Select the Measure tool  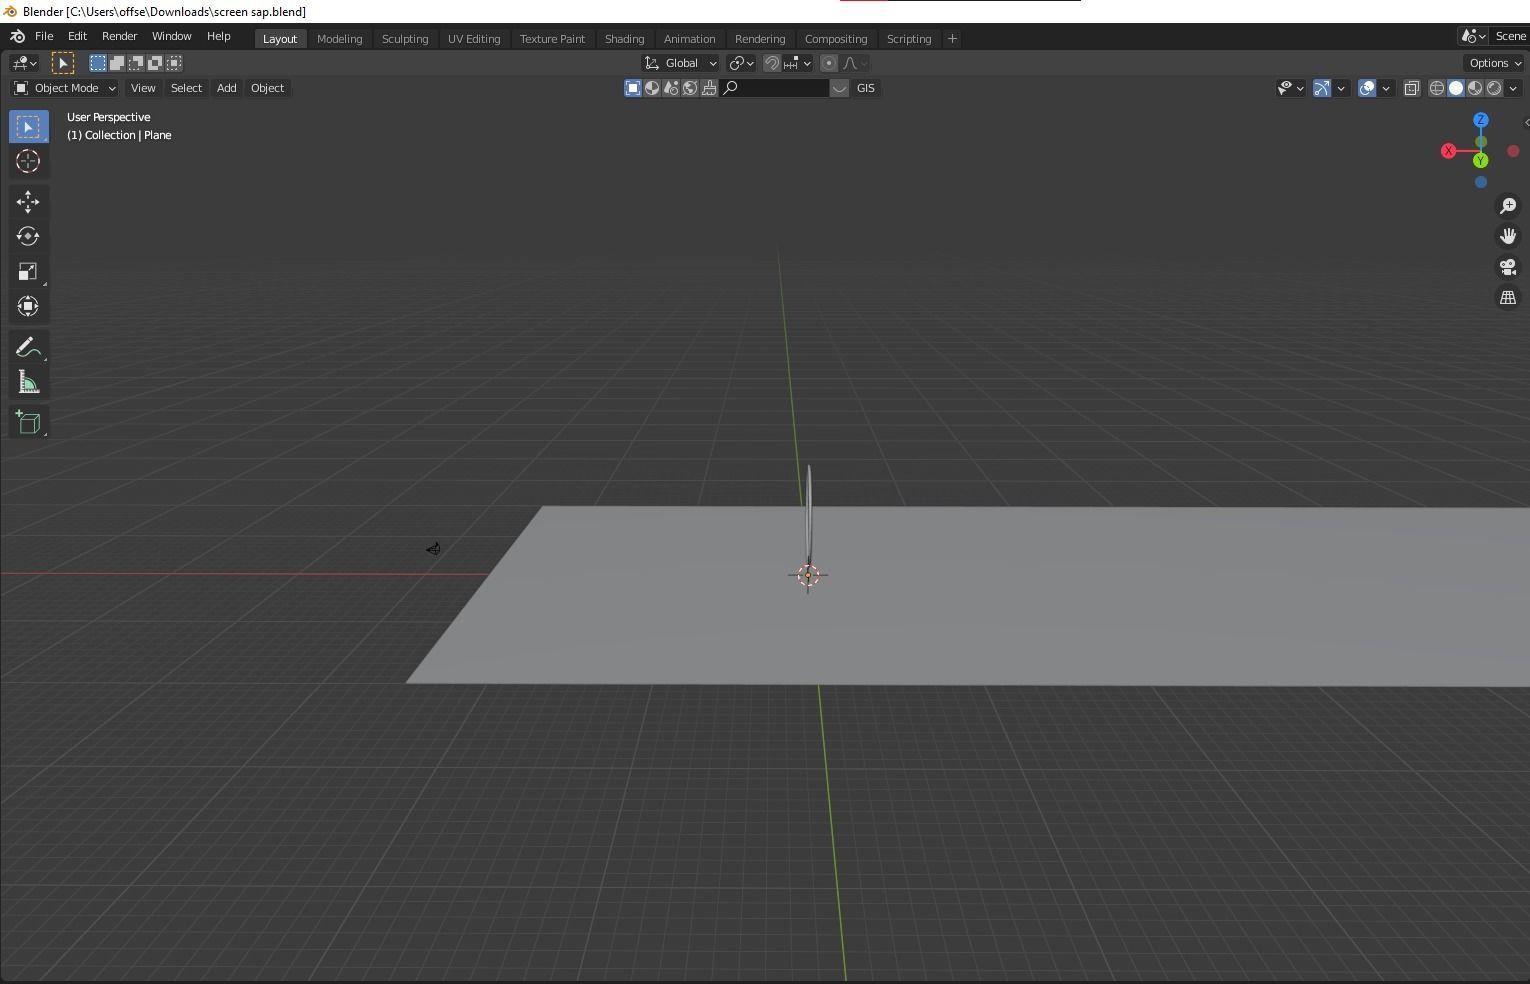[28, 382]
